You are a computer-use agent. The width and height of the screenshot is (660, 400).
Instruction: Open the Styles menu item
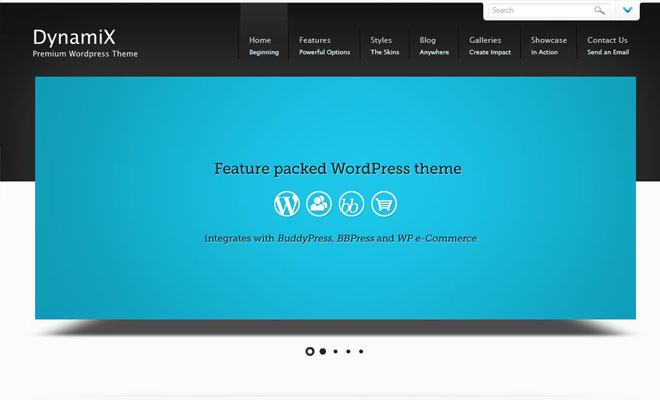pos(384,45)
